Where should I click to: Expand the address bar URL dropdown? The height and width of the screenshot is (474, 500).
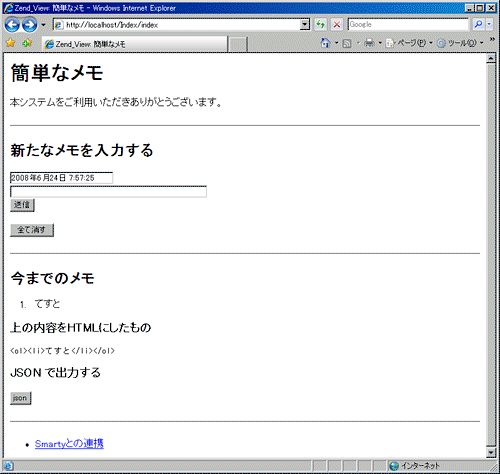[305, 24]
